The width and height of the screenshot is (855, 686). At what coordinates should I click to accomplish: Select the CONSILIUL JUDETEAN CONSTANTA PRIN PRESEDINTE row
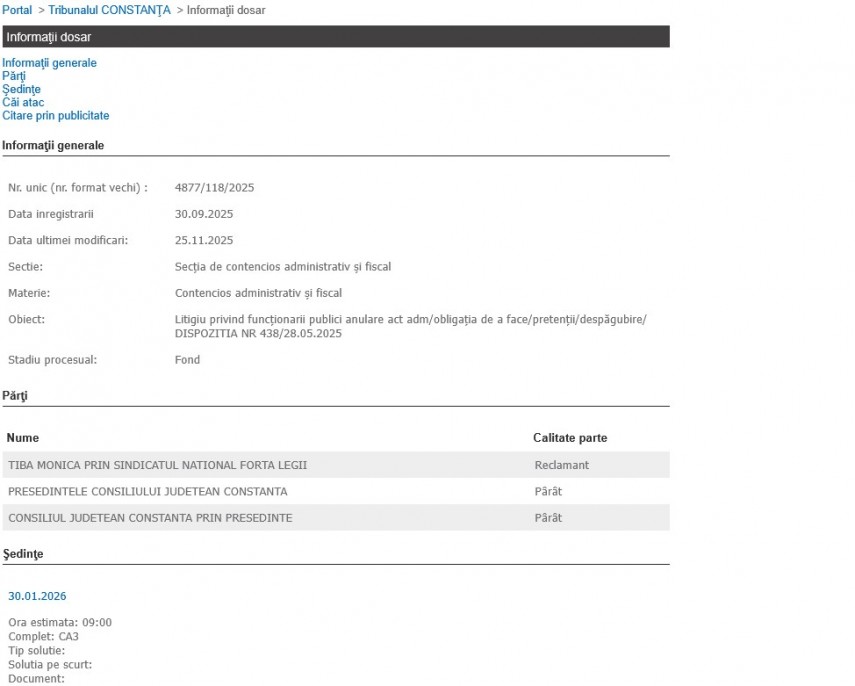click(x=150, y=518)
